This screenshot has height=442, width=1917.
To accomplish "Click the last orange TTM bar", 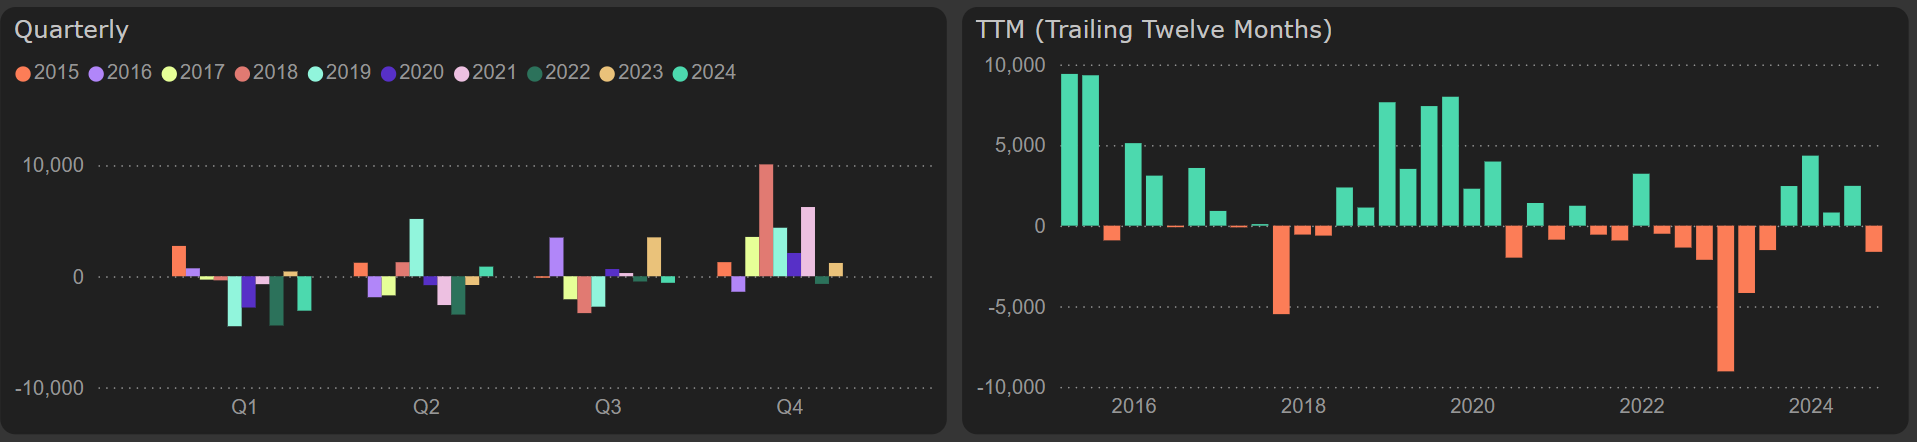I will 1873,238.
